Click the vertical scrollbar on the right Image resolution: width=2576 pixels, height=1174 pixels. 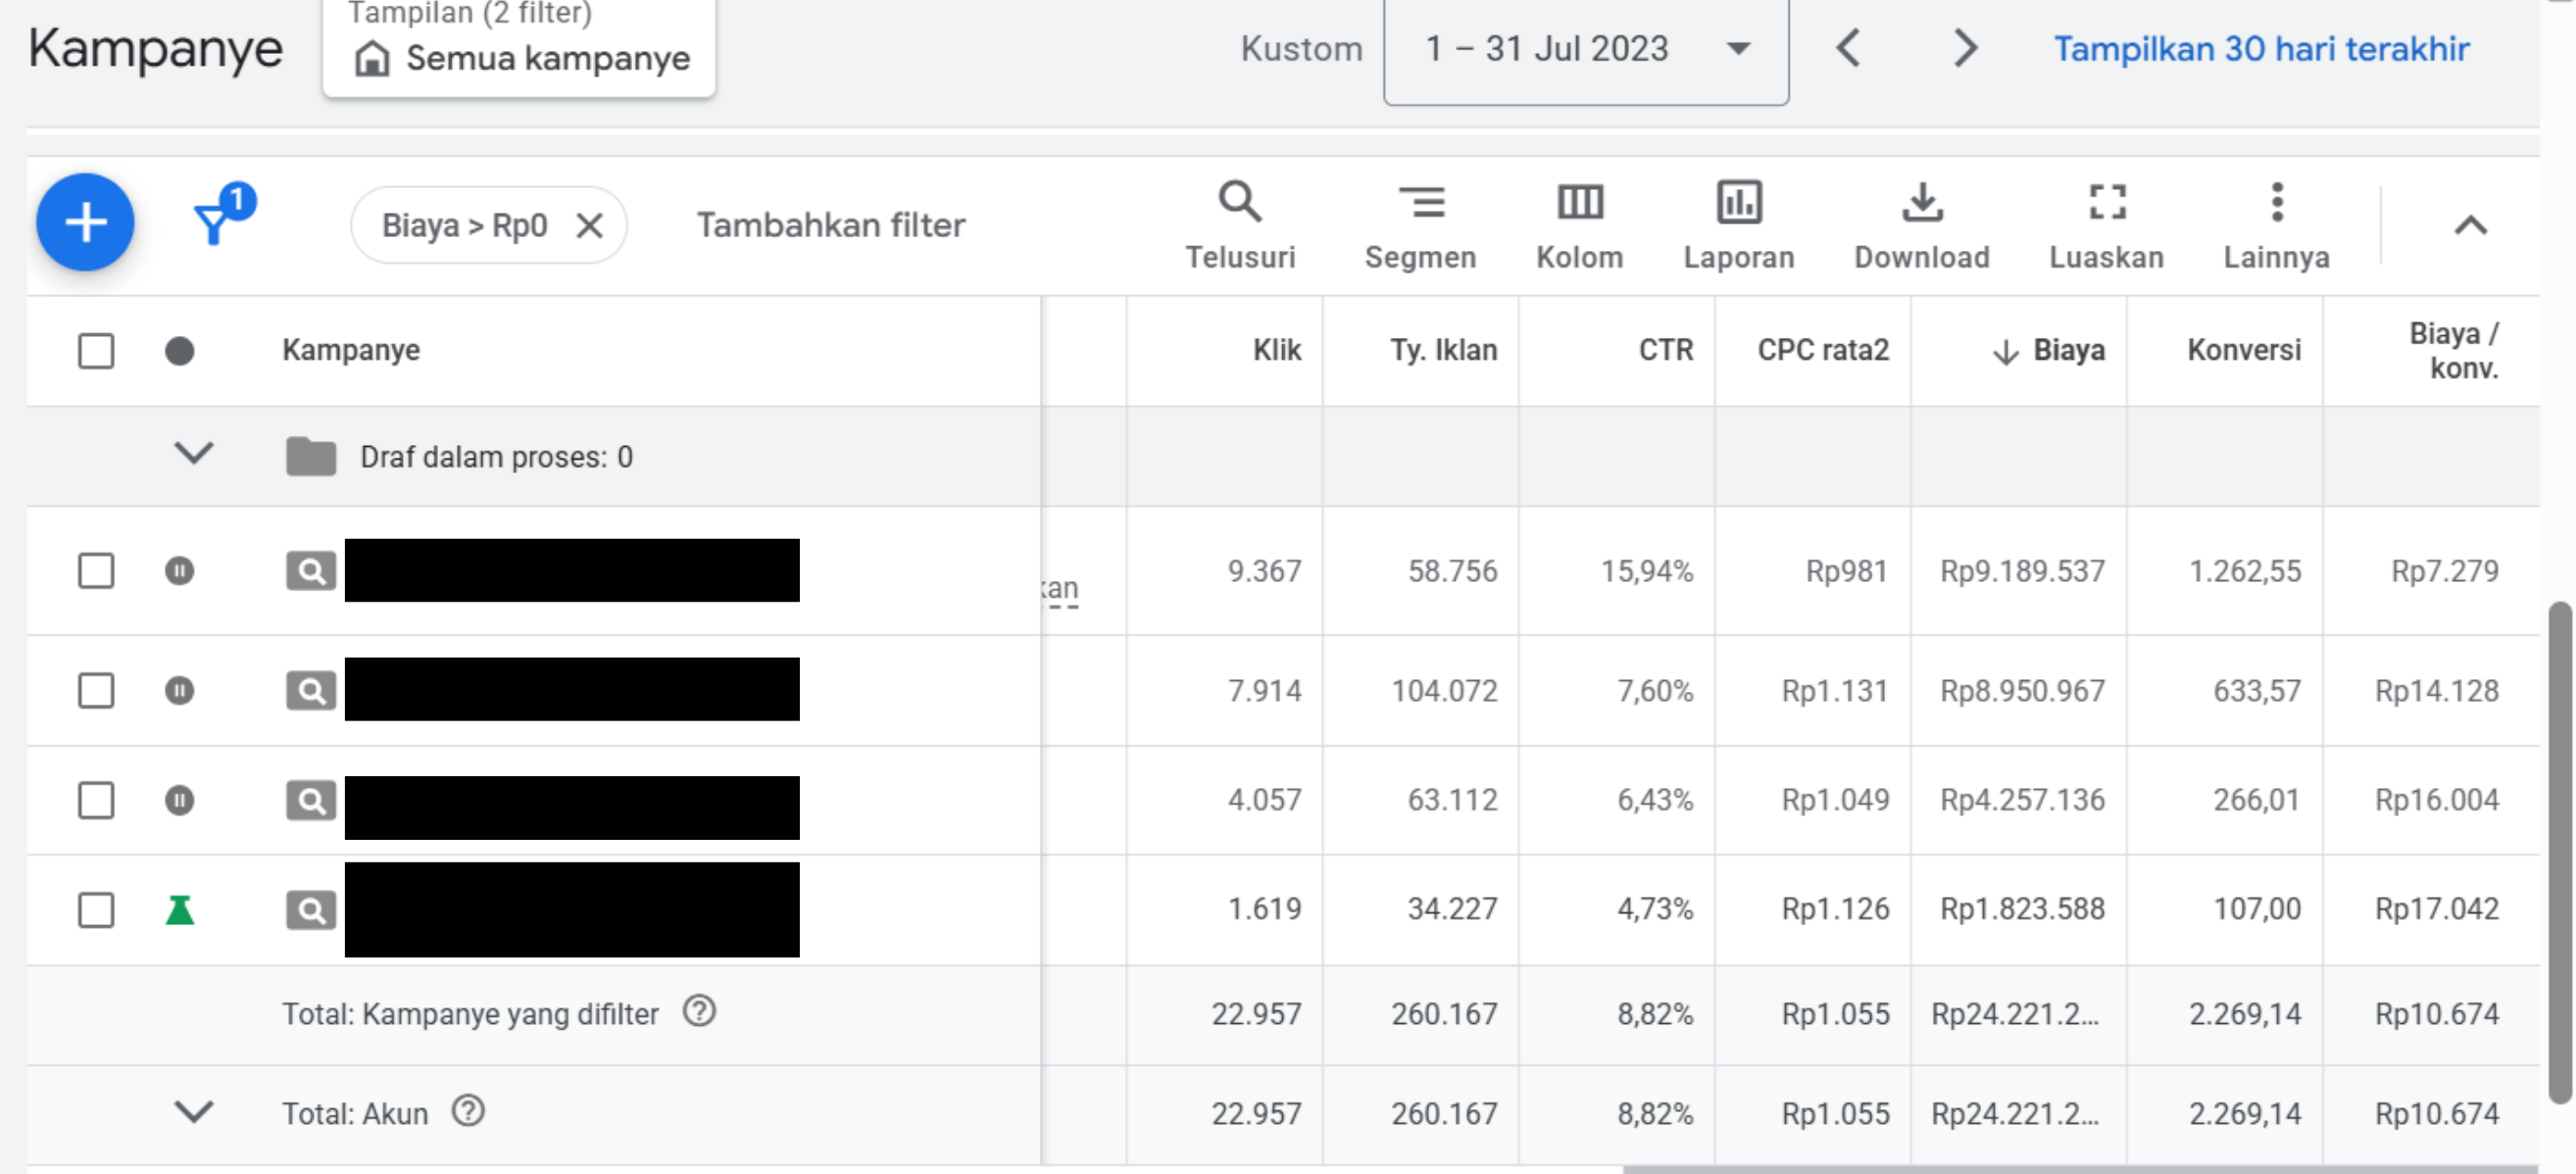2559,852
